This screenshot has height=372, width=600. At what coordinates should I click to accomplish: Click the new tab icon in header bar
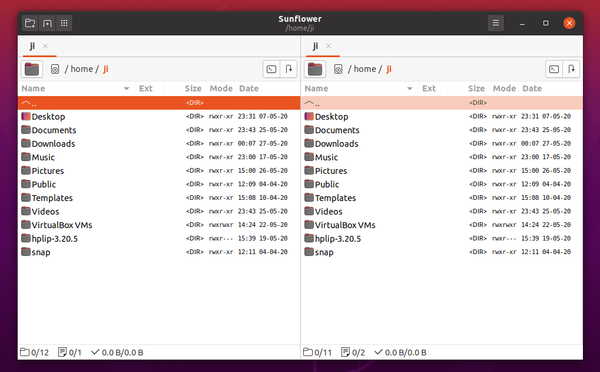pos(30,23)
